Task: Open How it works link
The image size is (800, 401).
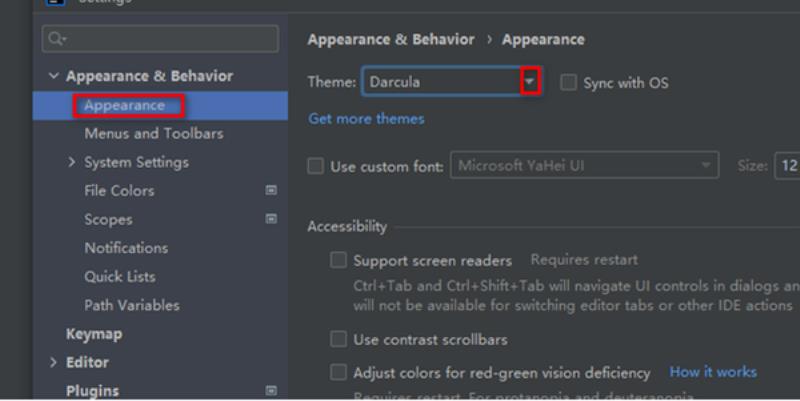Action: [x=713, y=372]
